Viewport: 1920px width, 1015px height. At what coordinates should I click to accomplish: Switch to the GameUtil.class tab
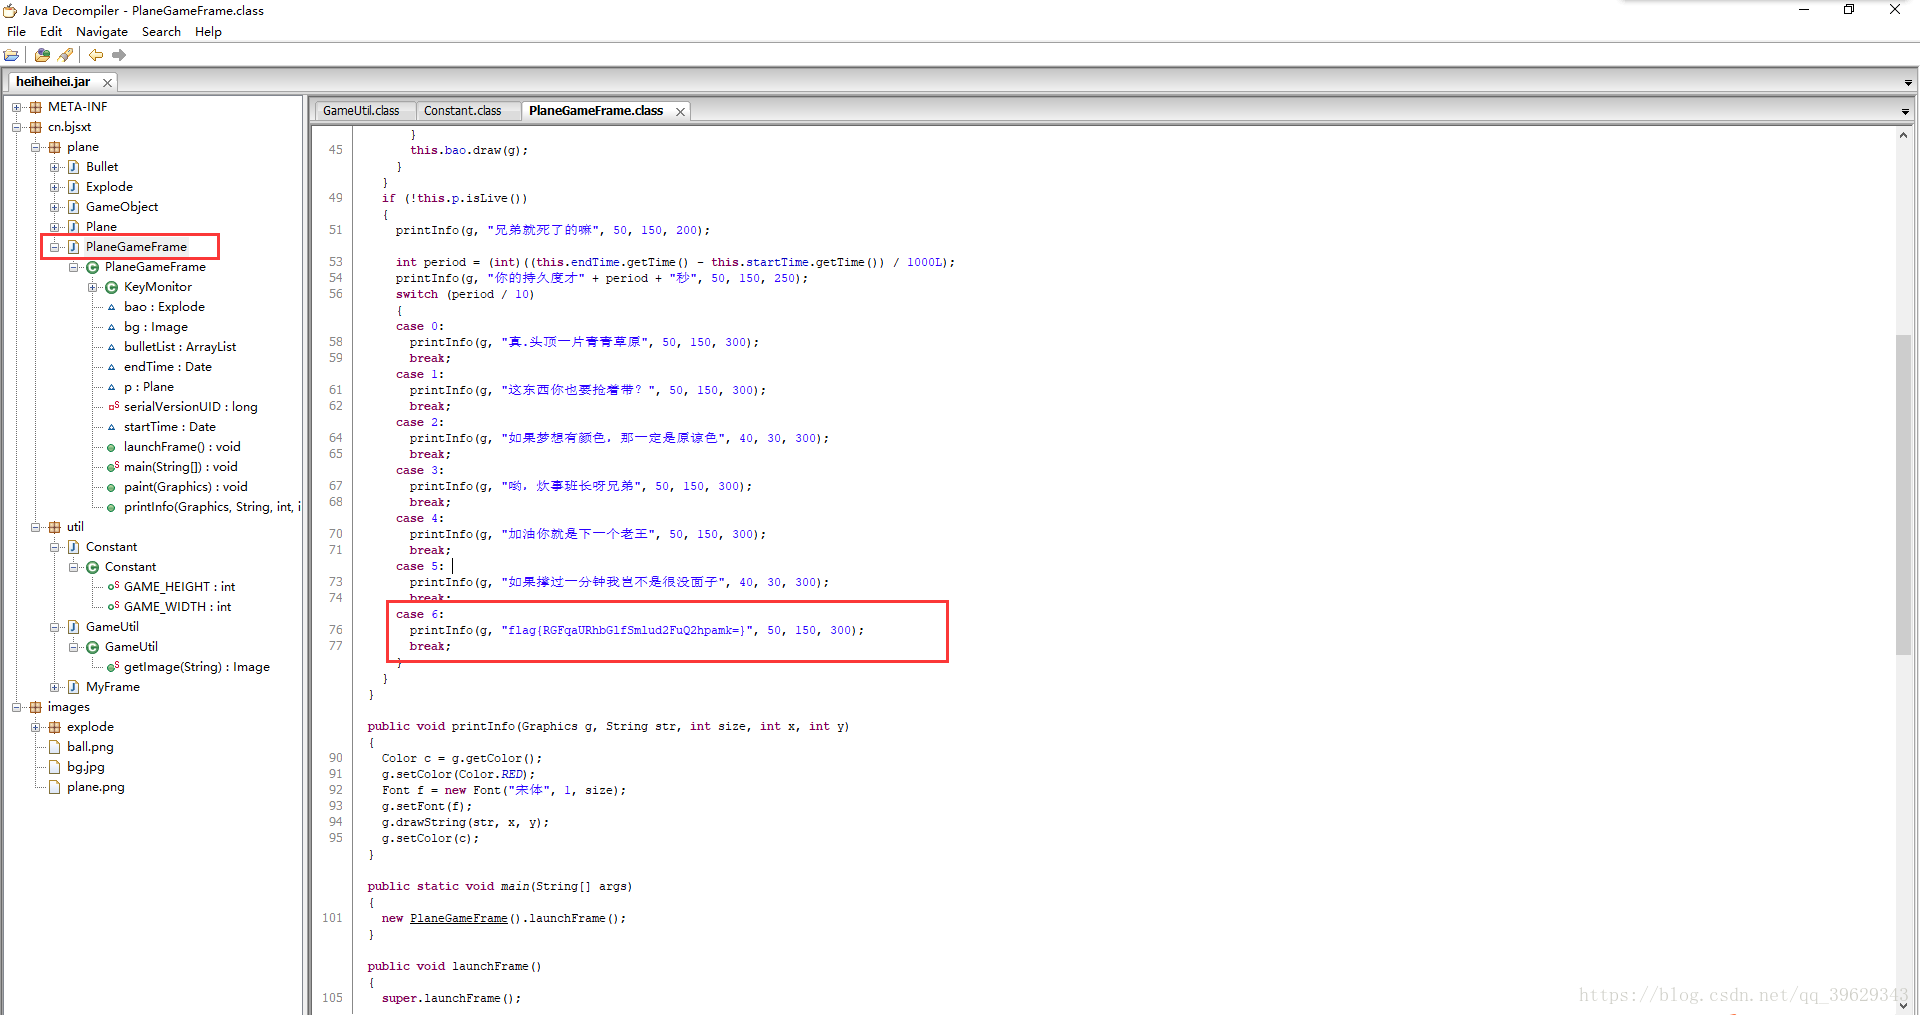[361, 111]
